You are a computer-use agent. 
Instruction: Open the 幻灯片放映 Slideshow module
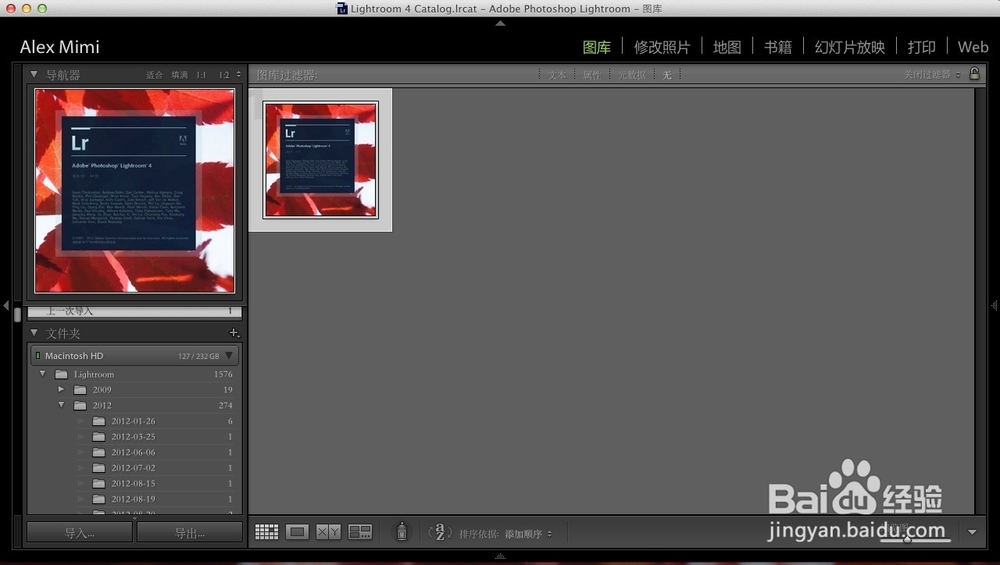849,47
